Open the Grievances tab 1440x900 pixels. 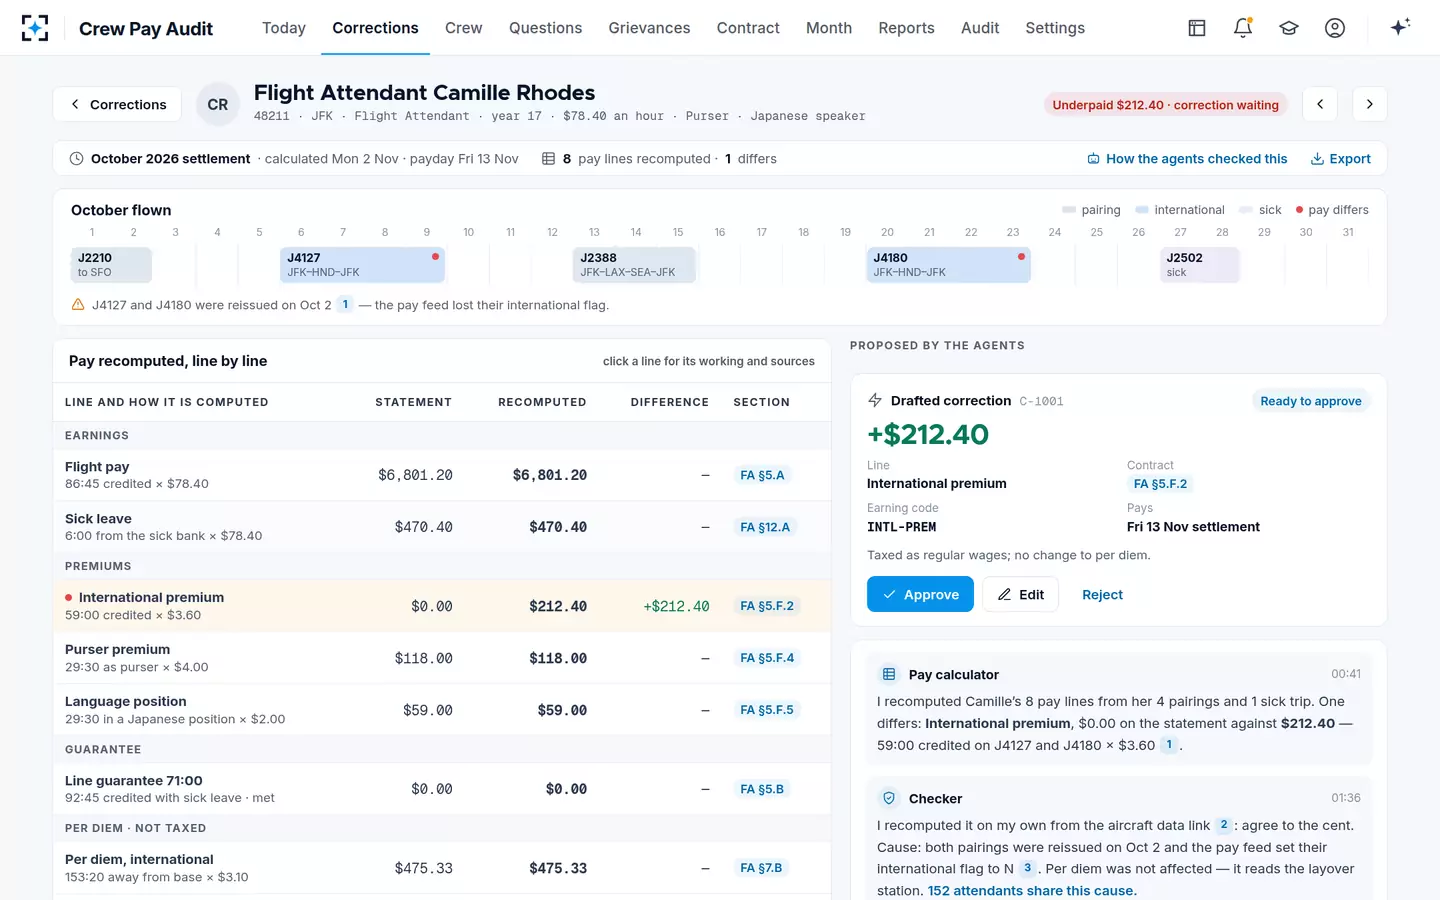point(649,28)
